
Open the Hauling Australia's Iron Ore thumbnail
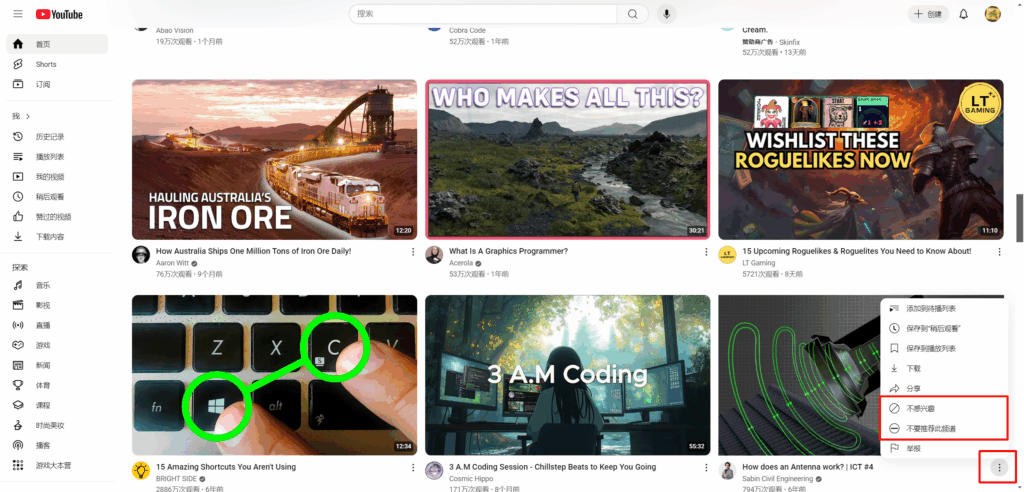[x=274, y=159]
